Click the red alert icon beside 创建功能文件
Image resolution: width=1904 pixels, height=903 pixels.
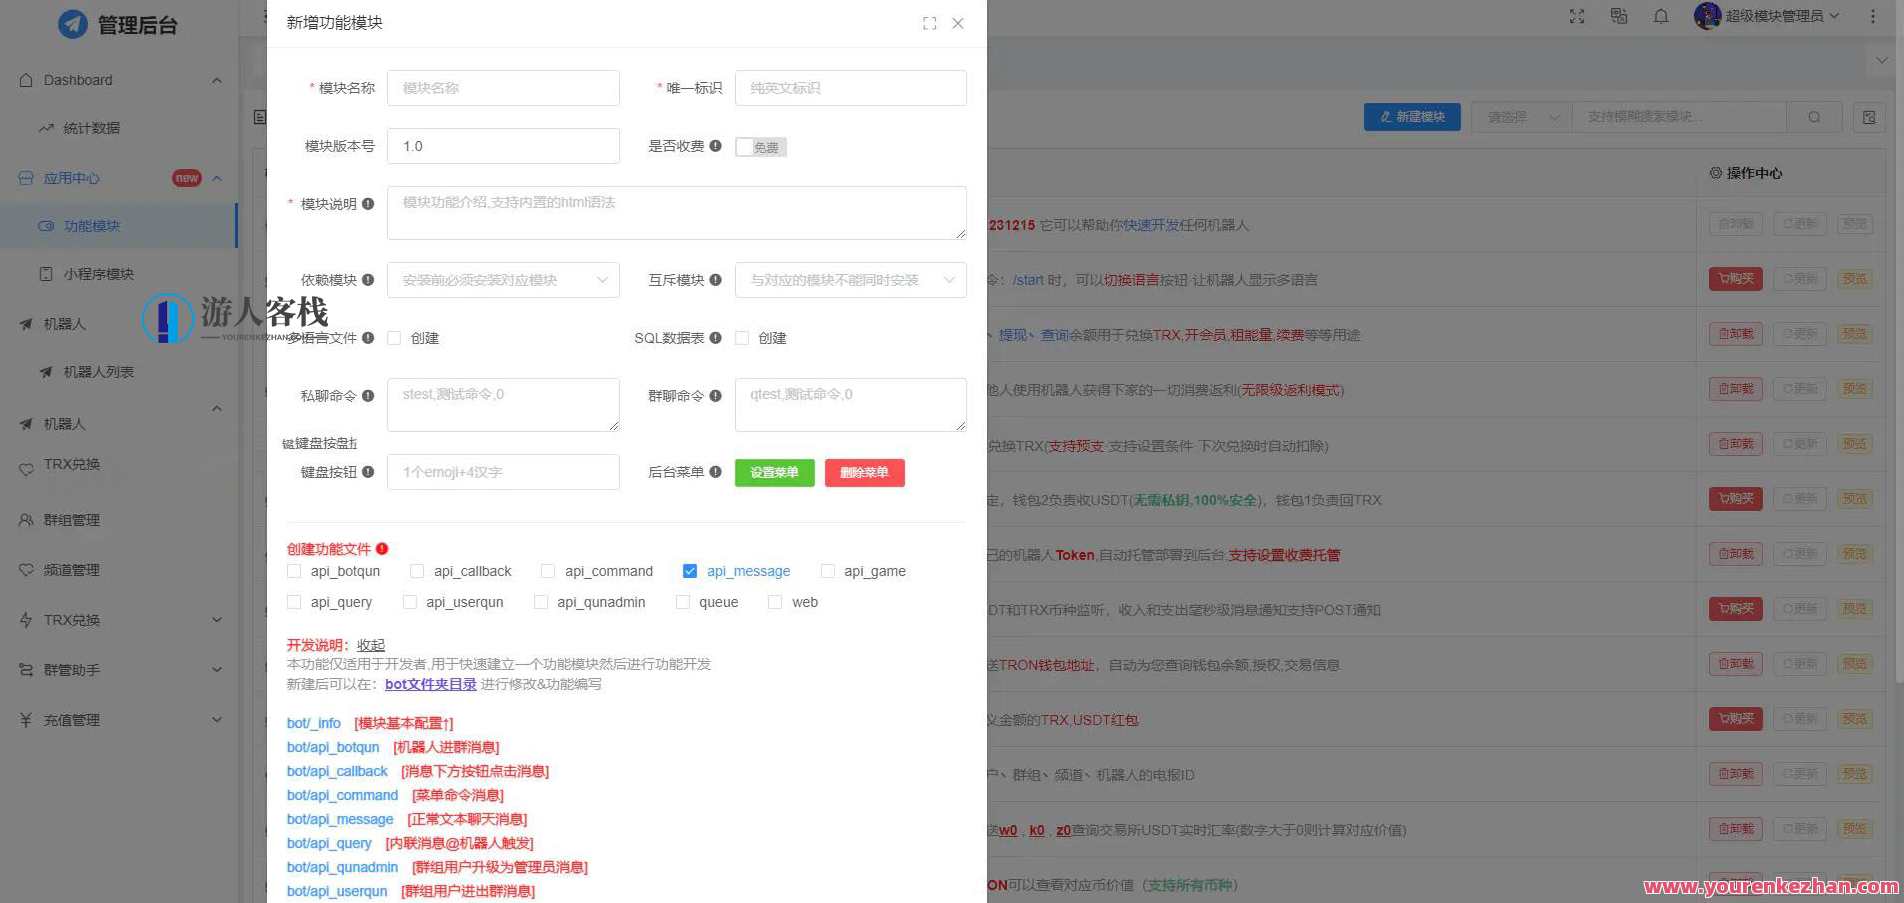(x=382, y=549)
